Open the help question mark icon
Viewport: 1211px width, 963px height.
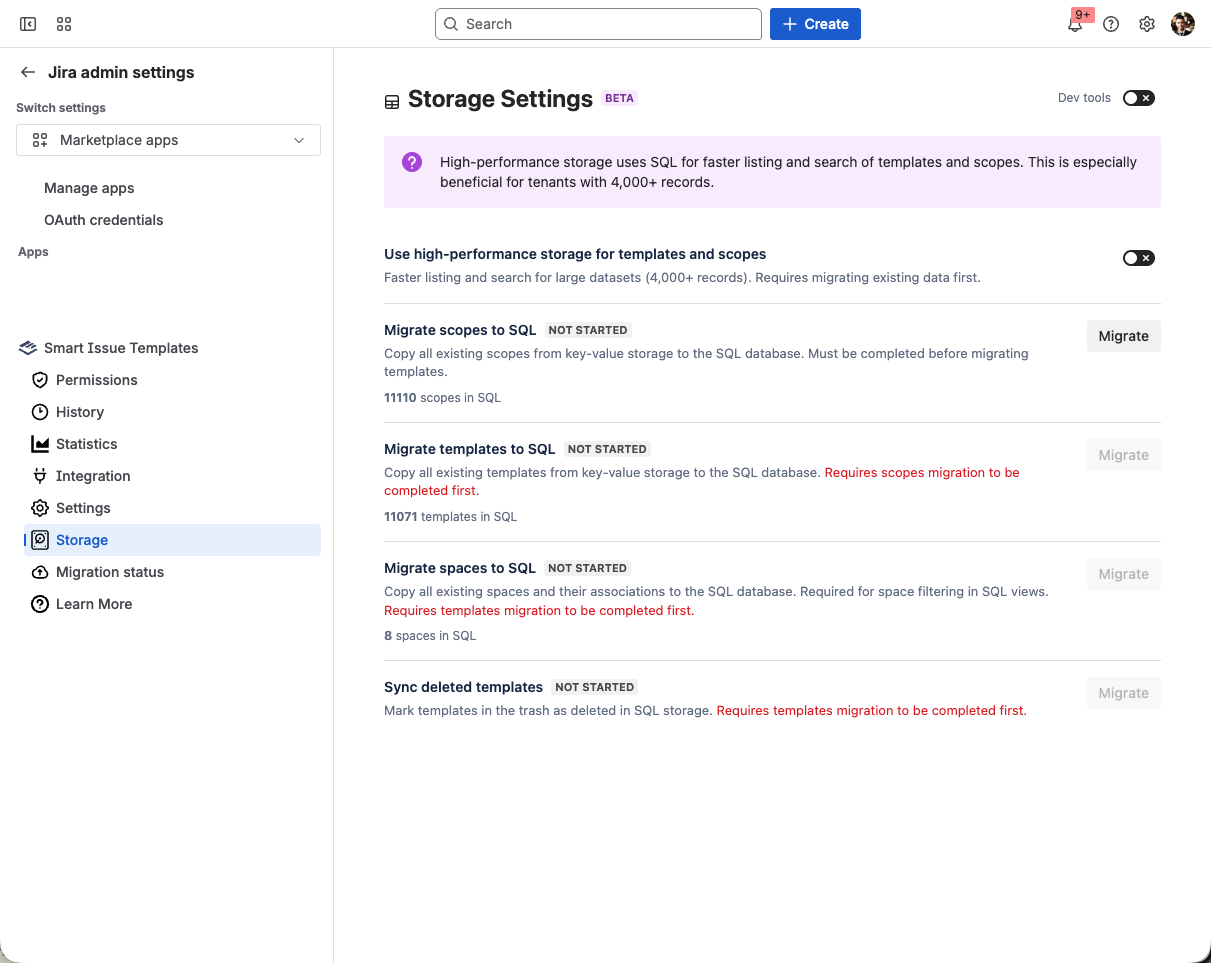click(x=1111, y=24)
